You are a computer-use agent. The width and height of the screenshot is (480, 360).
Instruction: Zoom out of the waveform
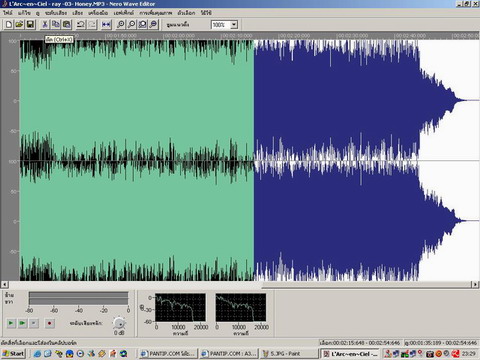pos(132,24)
